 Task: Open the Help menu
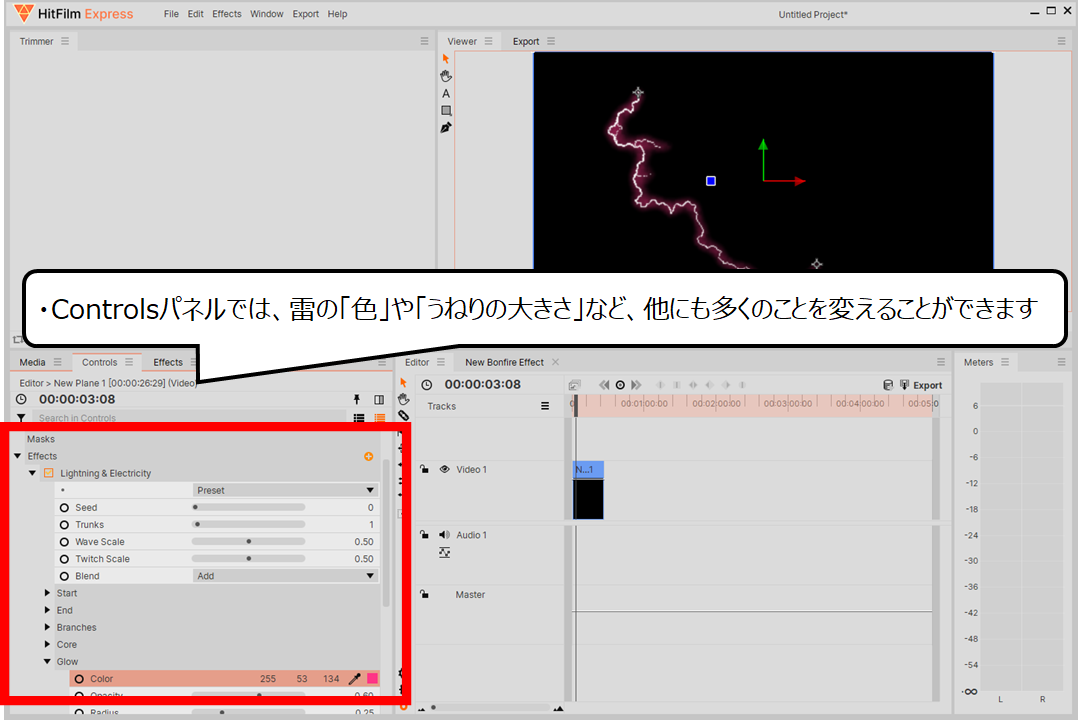pyautogui.click(x=337, y=14)
